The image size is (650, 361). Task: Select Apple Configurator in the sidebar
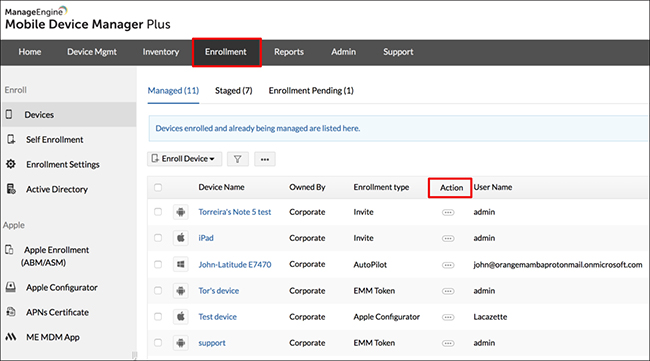pos(62,287)
